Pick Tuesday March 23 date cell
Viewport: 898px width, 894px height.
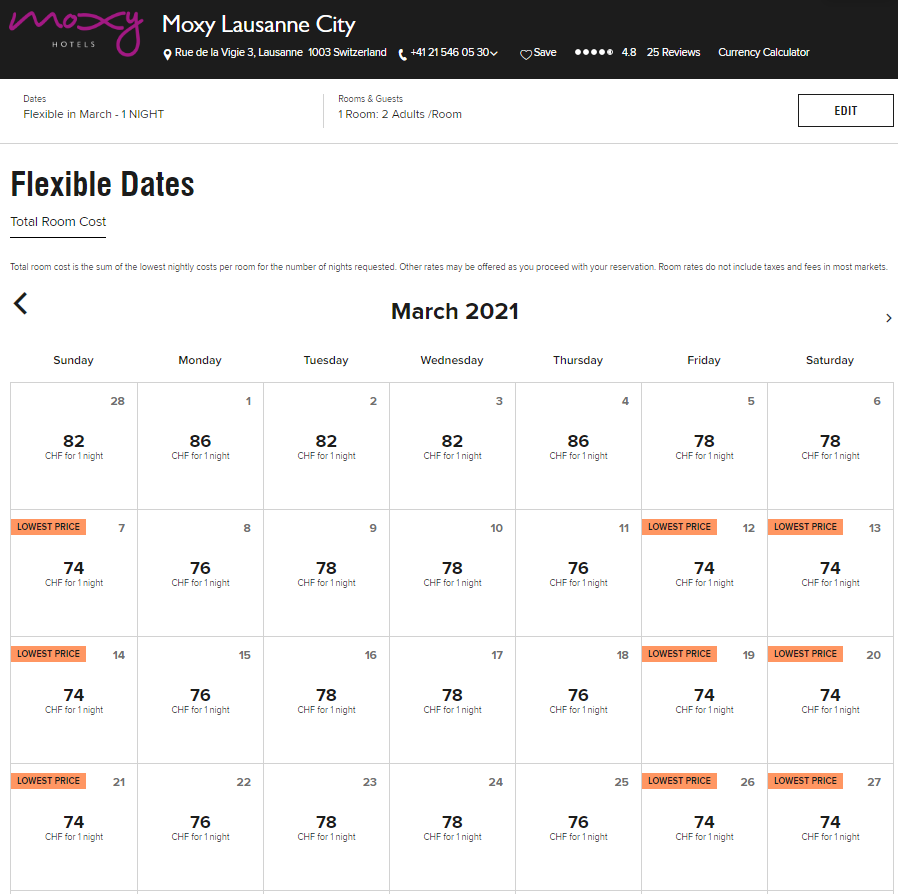tap(326, 828)
